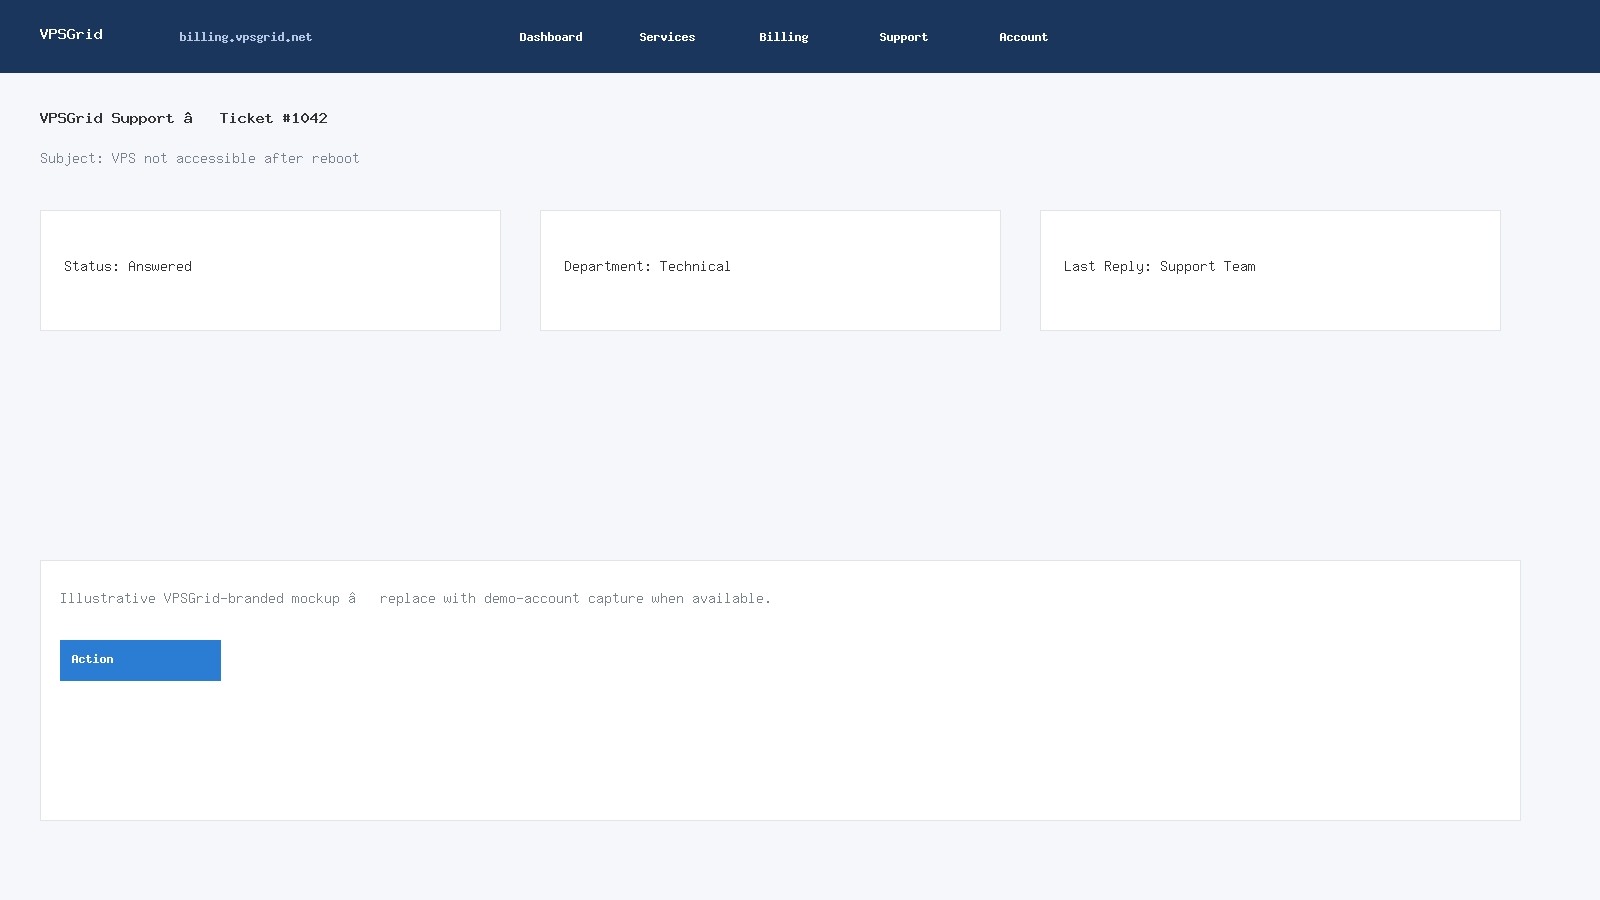1600x900 pixels.
Task: Click the VPSGrid logo text
Action: (x=71, y=34)
